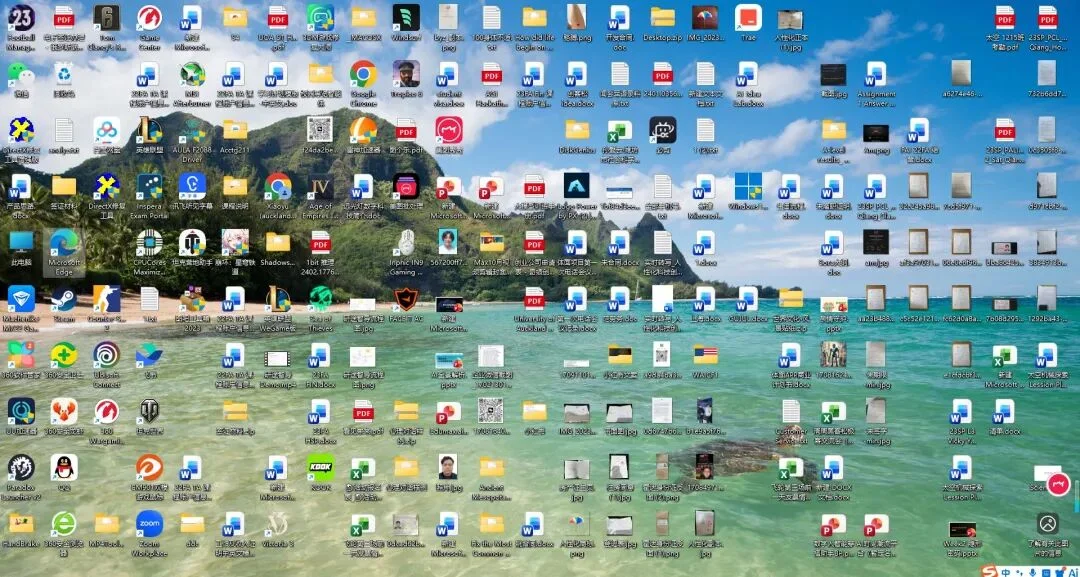The width and height of the screenshot is (1080, 577).
Task: Launch Age of Empires IV
Action: pyautogui.click(x=320, y=188)
